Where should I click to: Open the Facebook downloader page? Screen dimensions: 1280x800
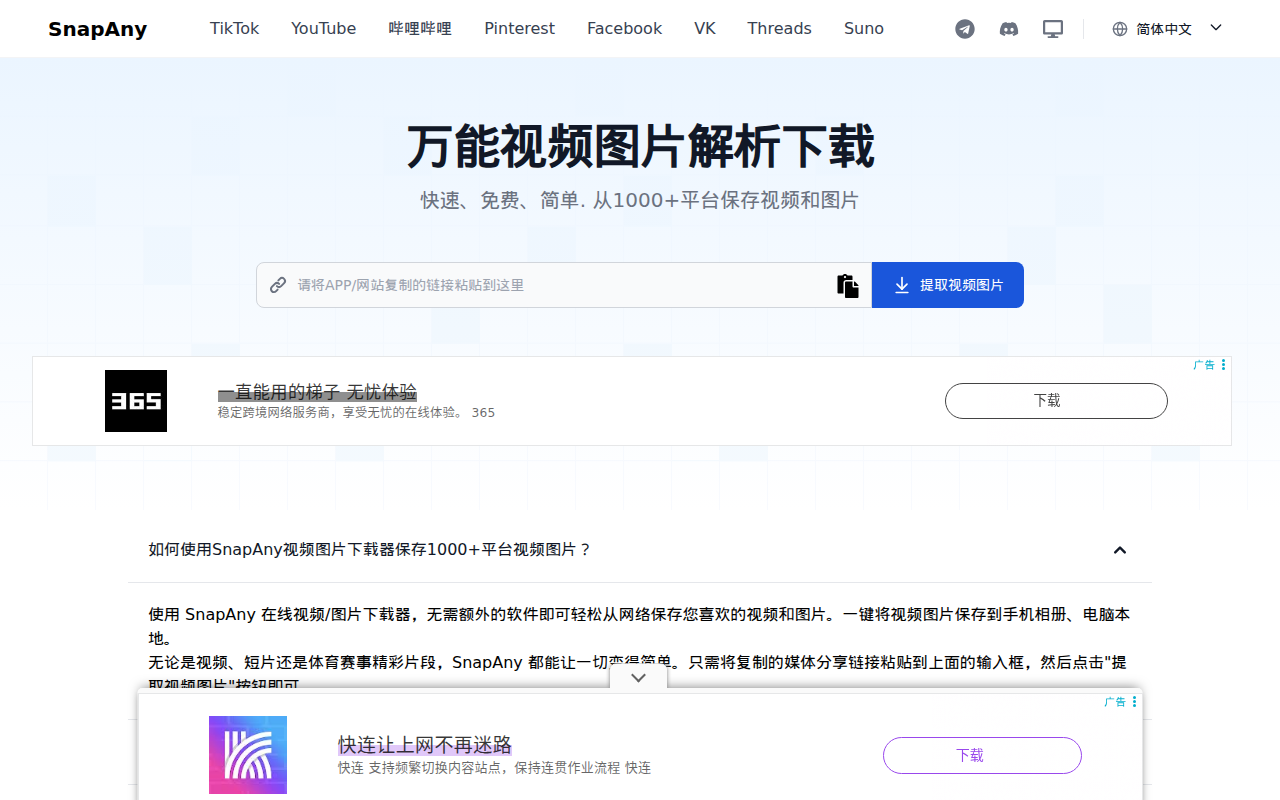click(624, 29)
